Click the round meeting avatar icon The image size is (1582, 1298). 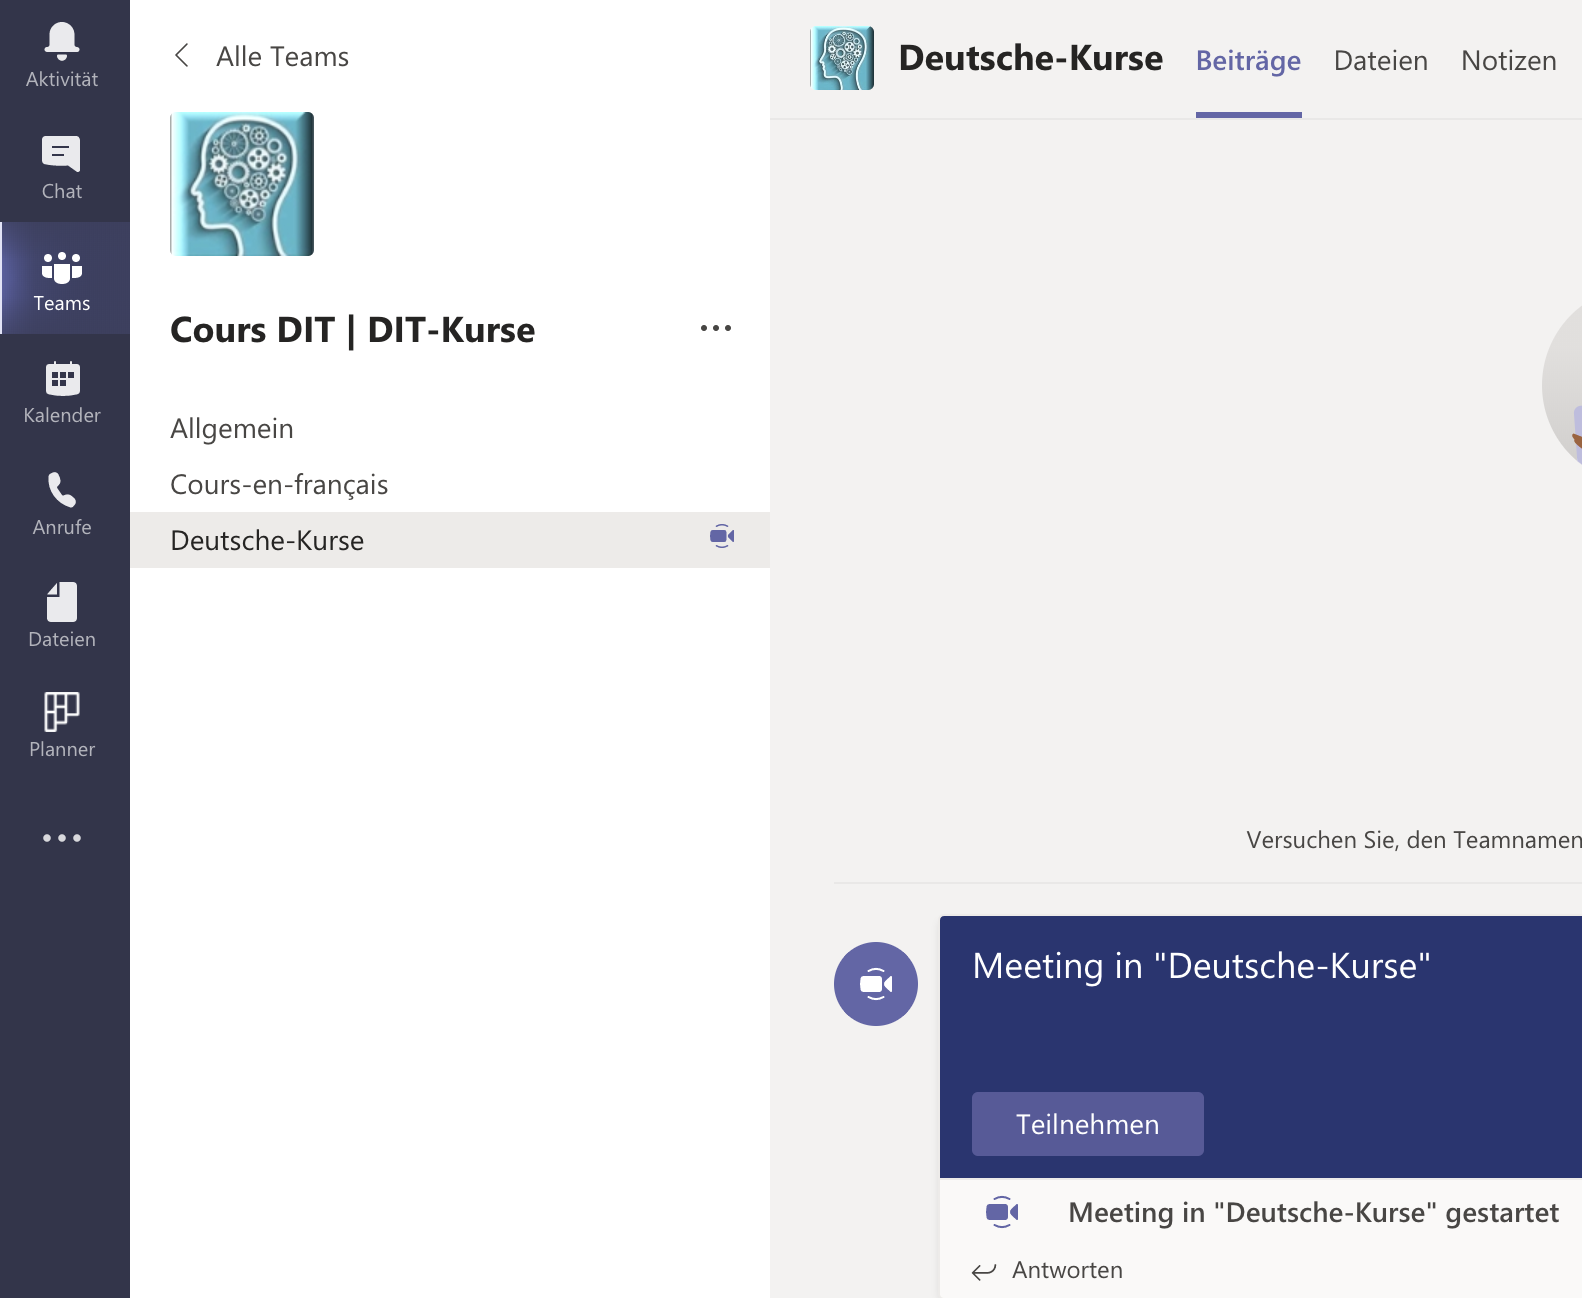(x=876, y=984)
